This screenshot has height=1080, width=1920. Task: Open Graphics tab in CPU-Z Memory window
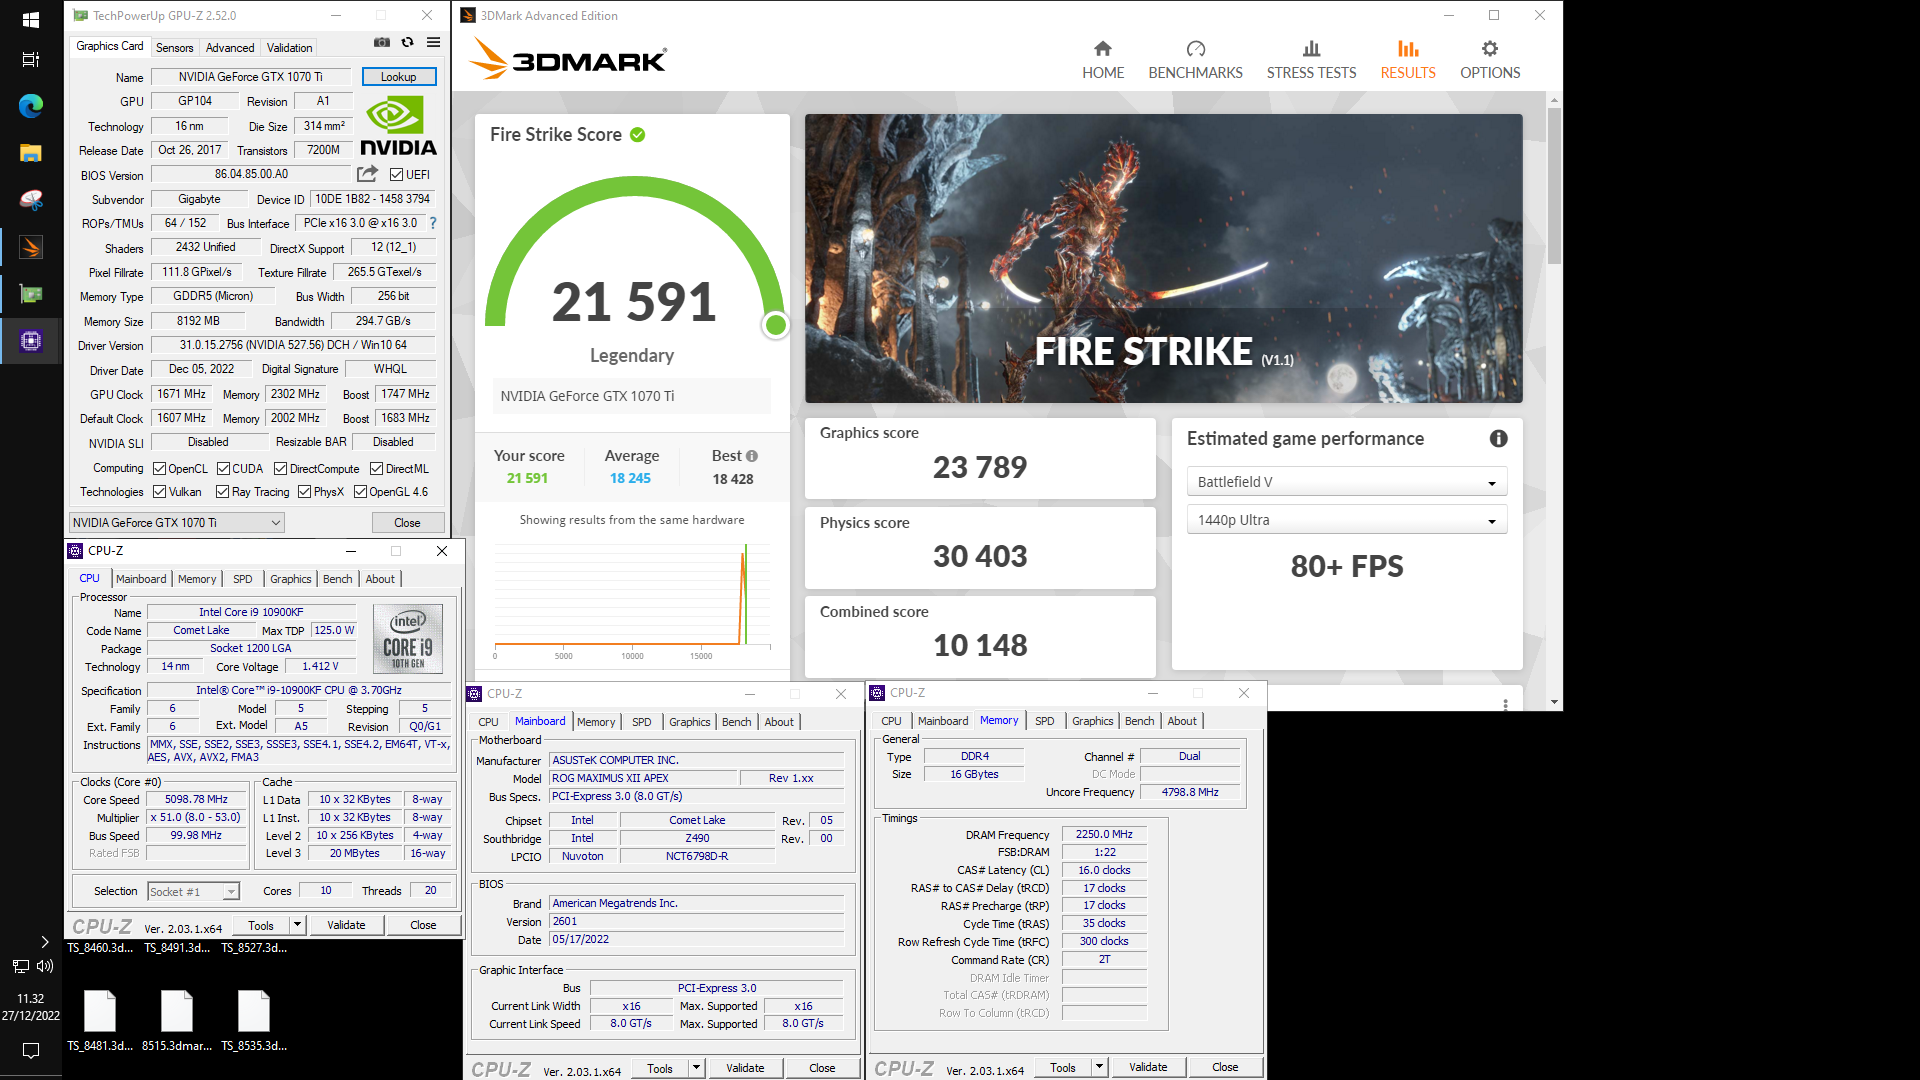(1092, 721)
